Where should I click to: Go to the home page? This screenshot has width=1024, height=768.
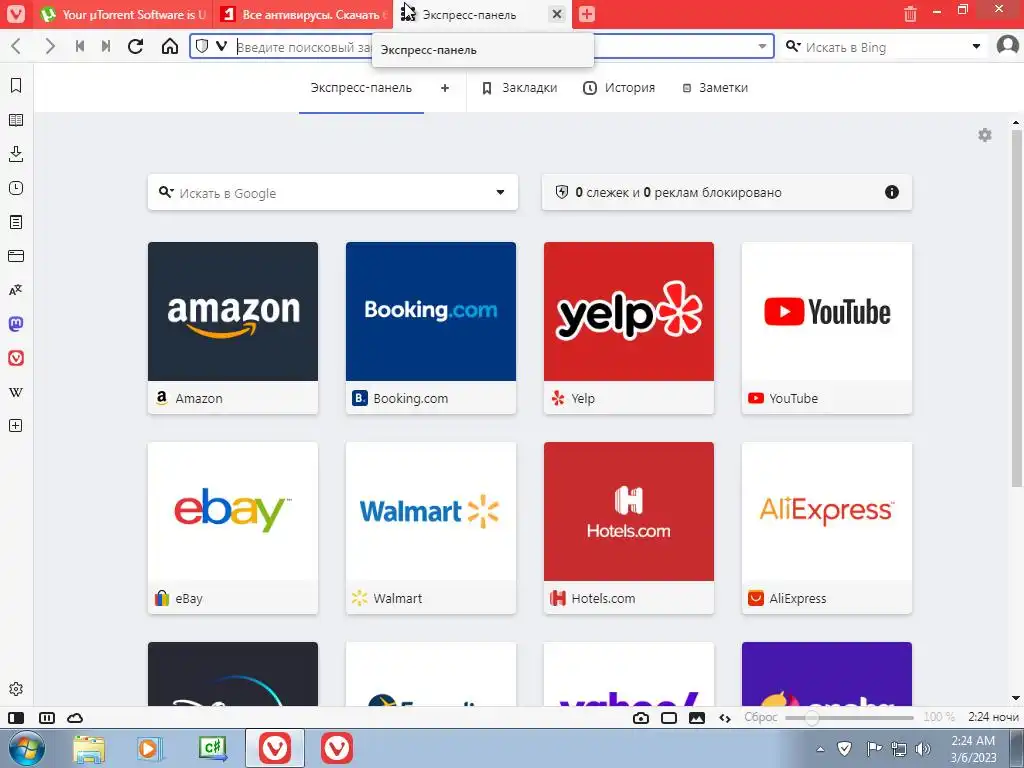(x=170, y=46)
